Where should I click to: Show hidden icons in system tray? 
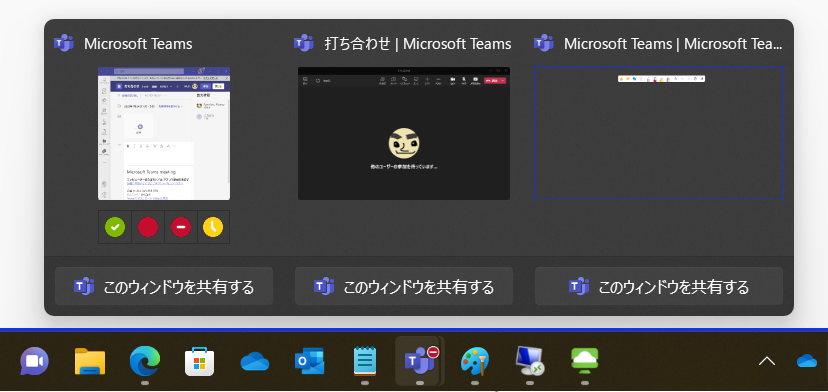(x=767, y=361)
